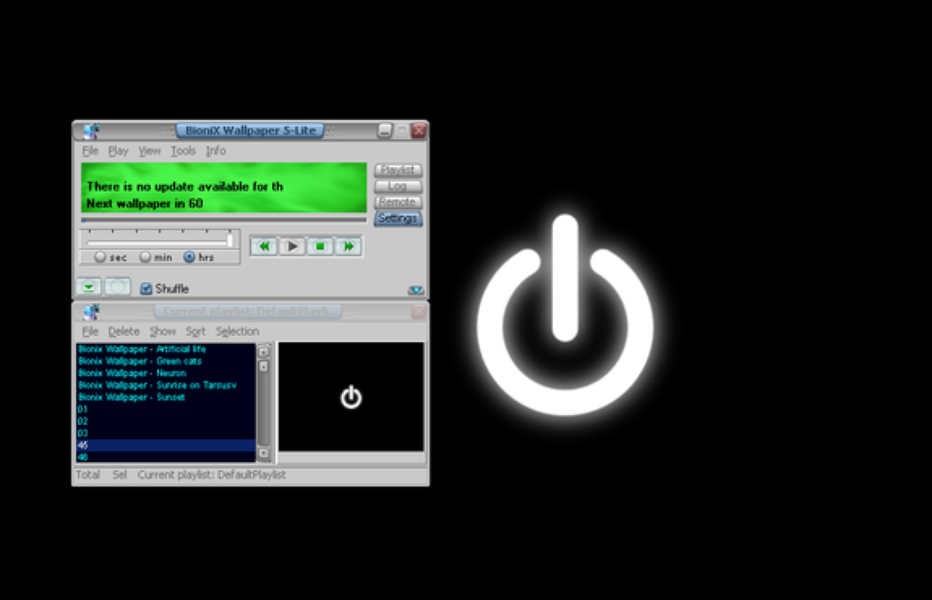Select the sec radio button
Image resolution: width=932 pixels, height=600 pixels.
(x=100, y=256)
